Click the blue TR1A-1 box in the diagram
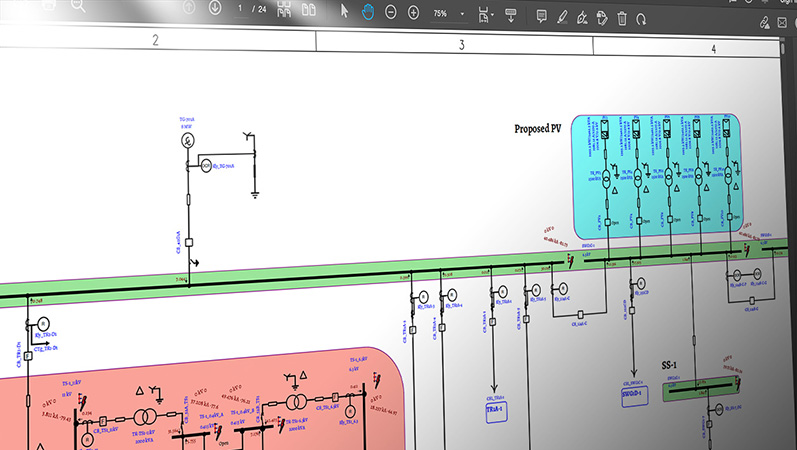The width and height of the screenshot is (797, 450). tap(496, 411)
